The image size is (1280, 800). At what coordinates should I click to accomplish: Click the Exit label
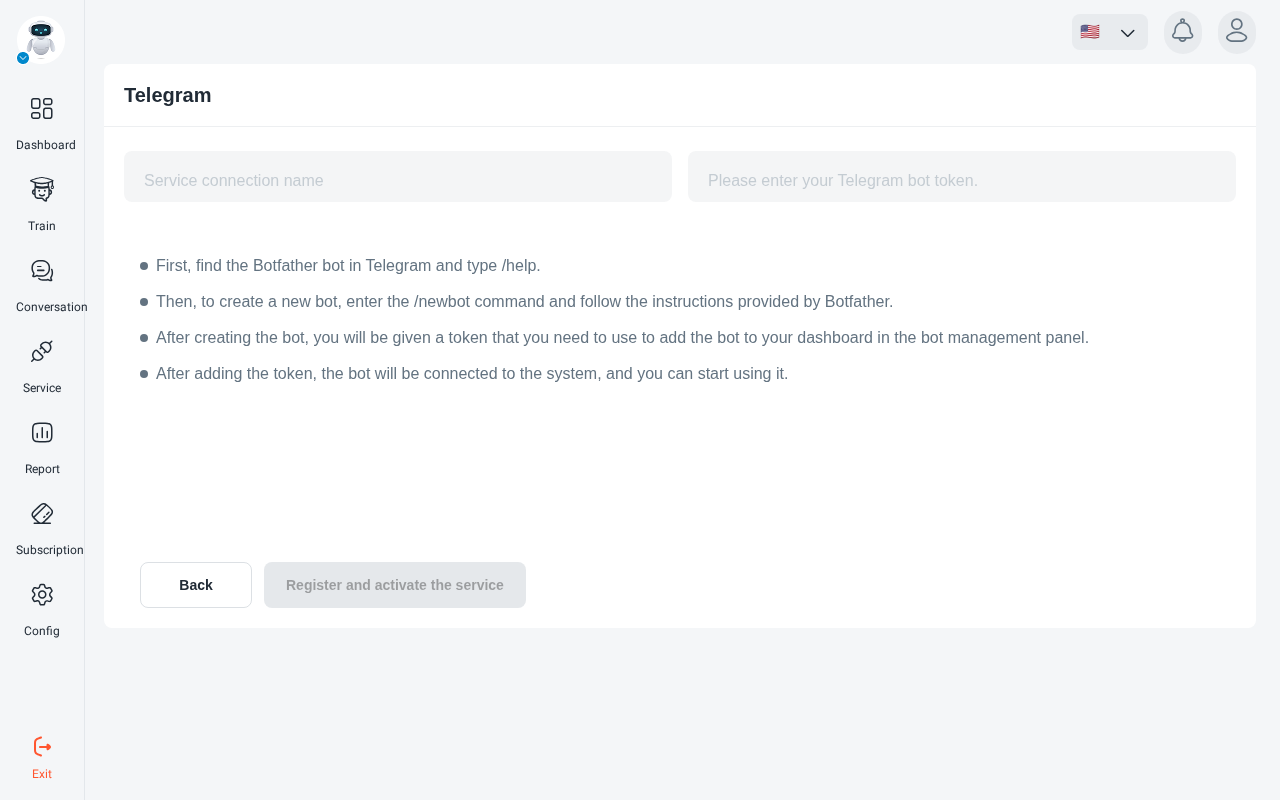tap(42, 774)
